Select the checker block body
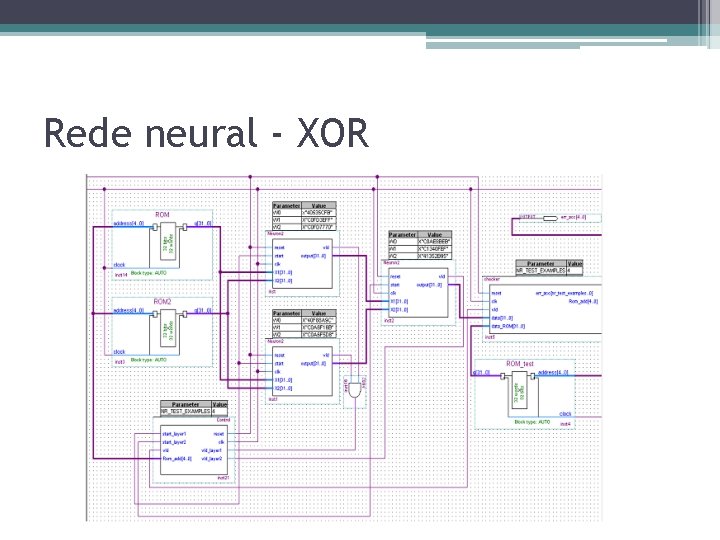The height and width of the screenshot is (540, 720). (x=545, y=309)
